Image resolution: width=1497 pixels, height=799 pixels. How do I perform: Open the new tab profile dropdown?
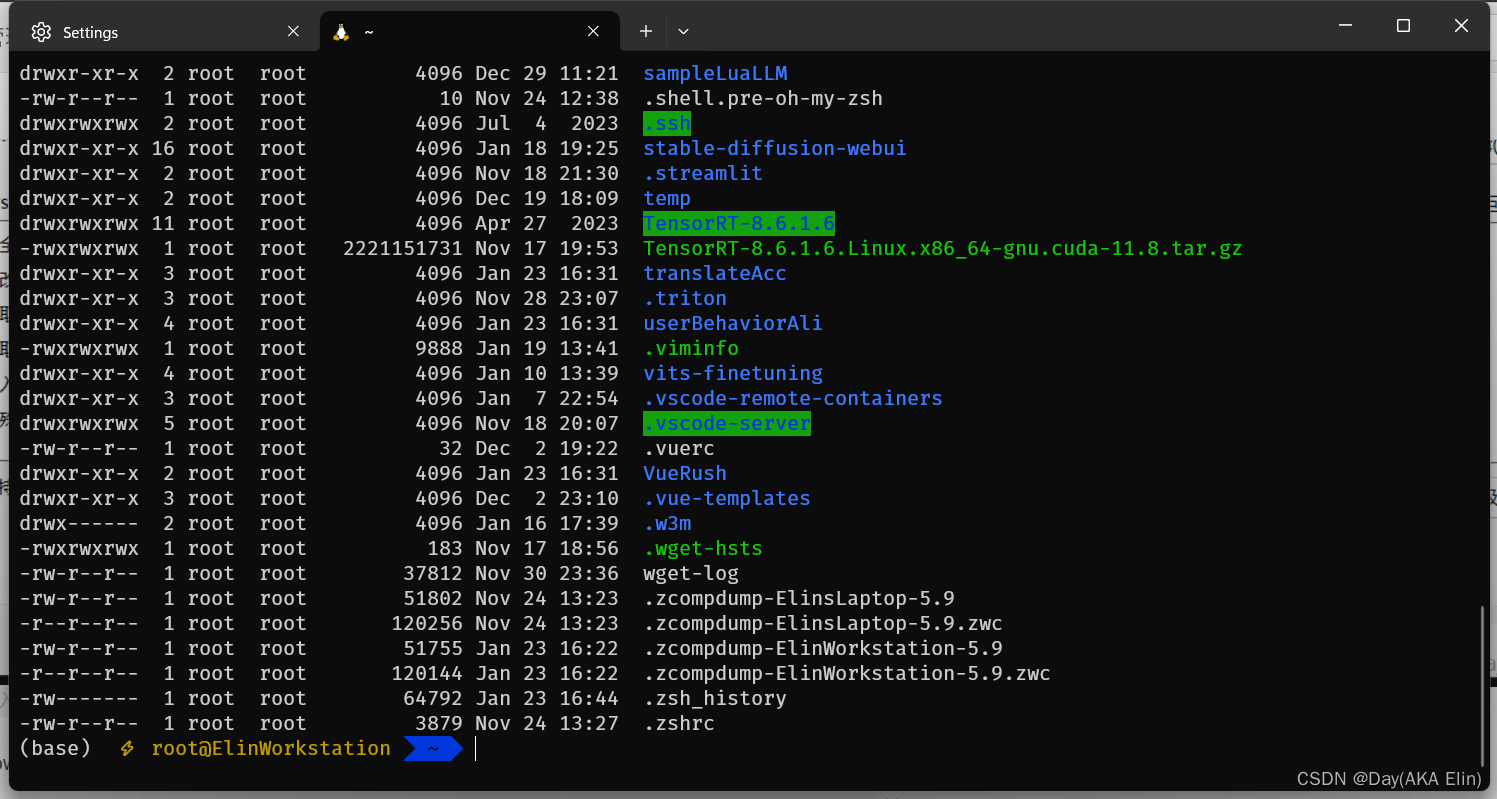(x=684, y=32)
